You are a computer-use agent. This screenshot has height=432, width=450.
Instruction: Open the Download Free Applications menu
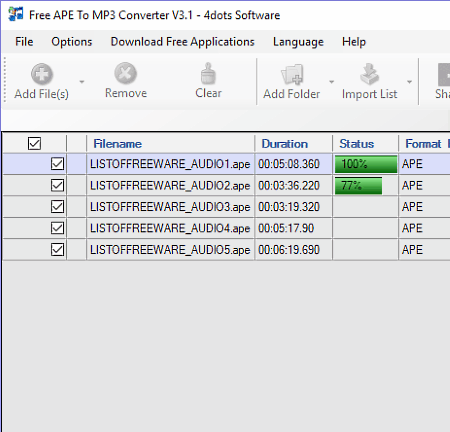(x=182, y=42)
